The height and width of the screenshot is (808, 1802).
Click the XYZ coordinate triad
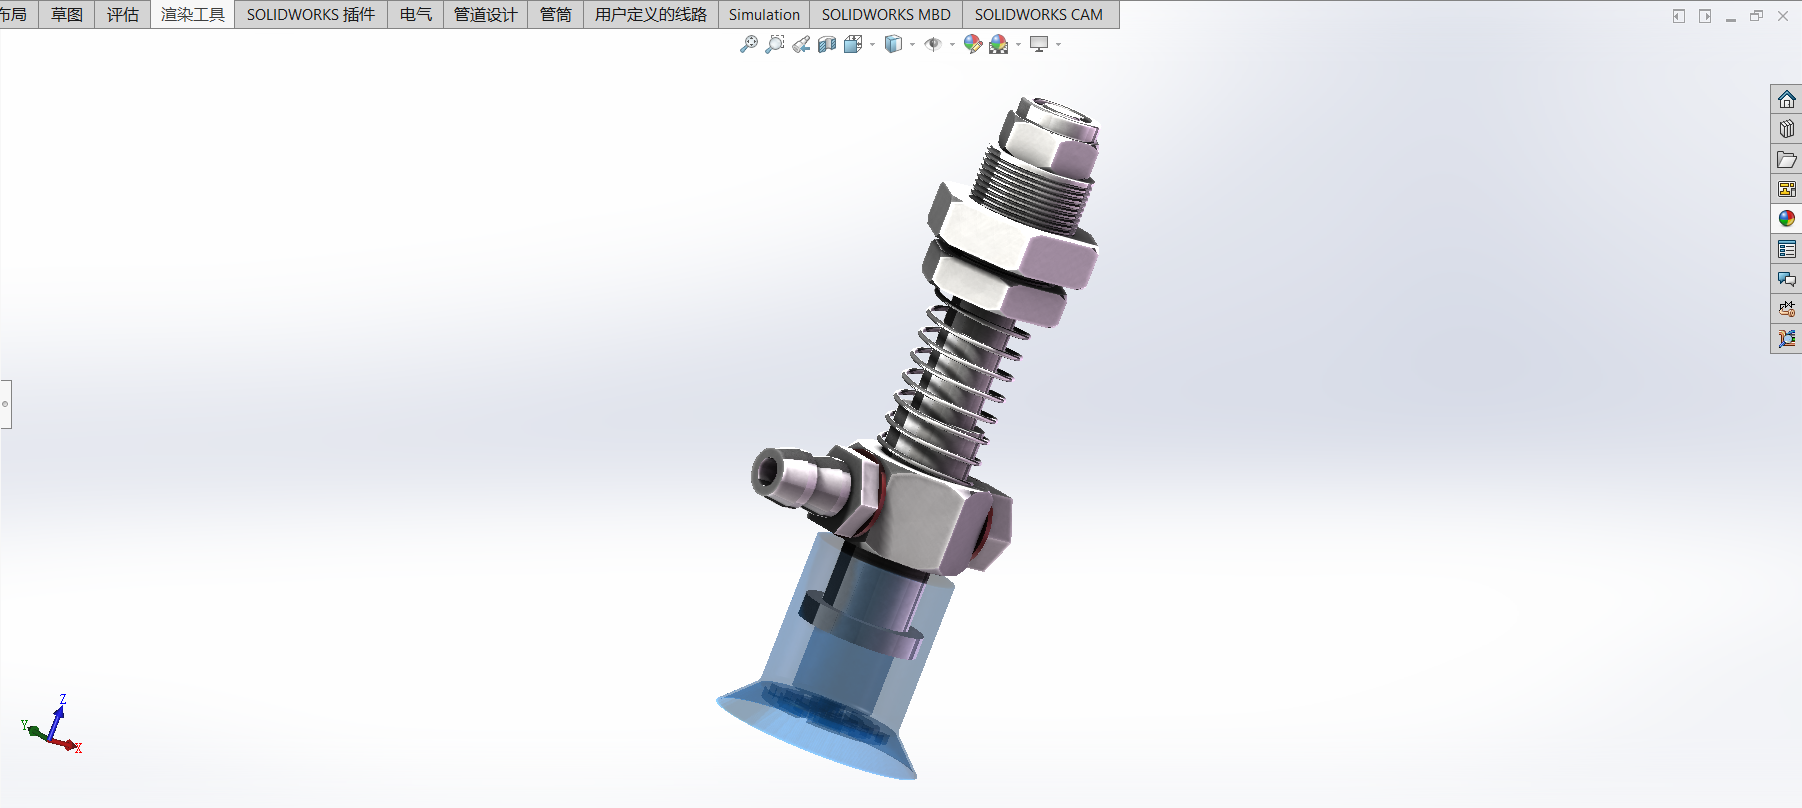(x=52, y=724)
